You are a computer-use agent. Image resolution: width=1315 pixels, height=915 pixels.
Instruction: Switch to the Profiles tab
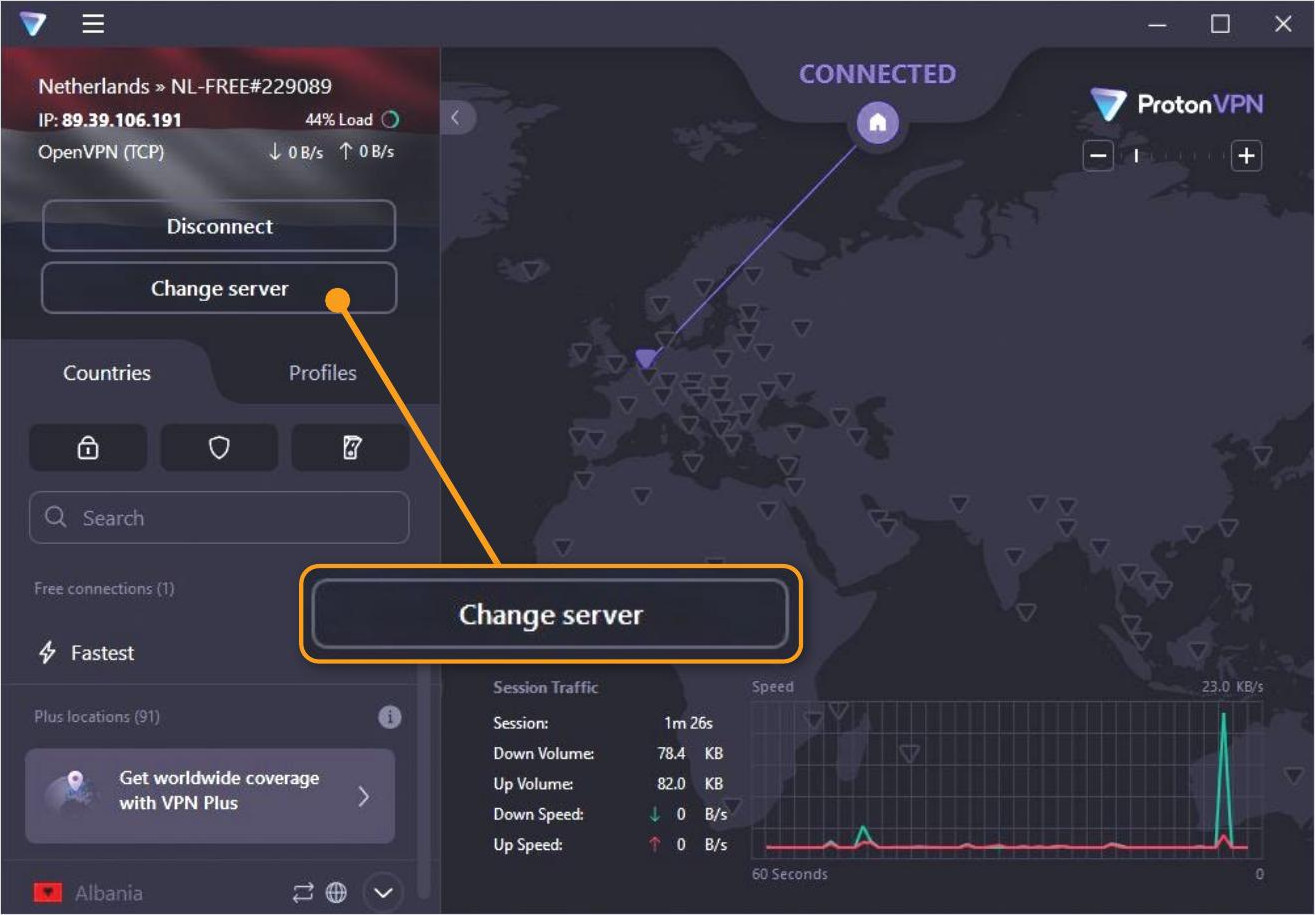322,373
